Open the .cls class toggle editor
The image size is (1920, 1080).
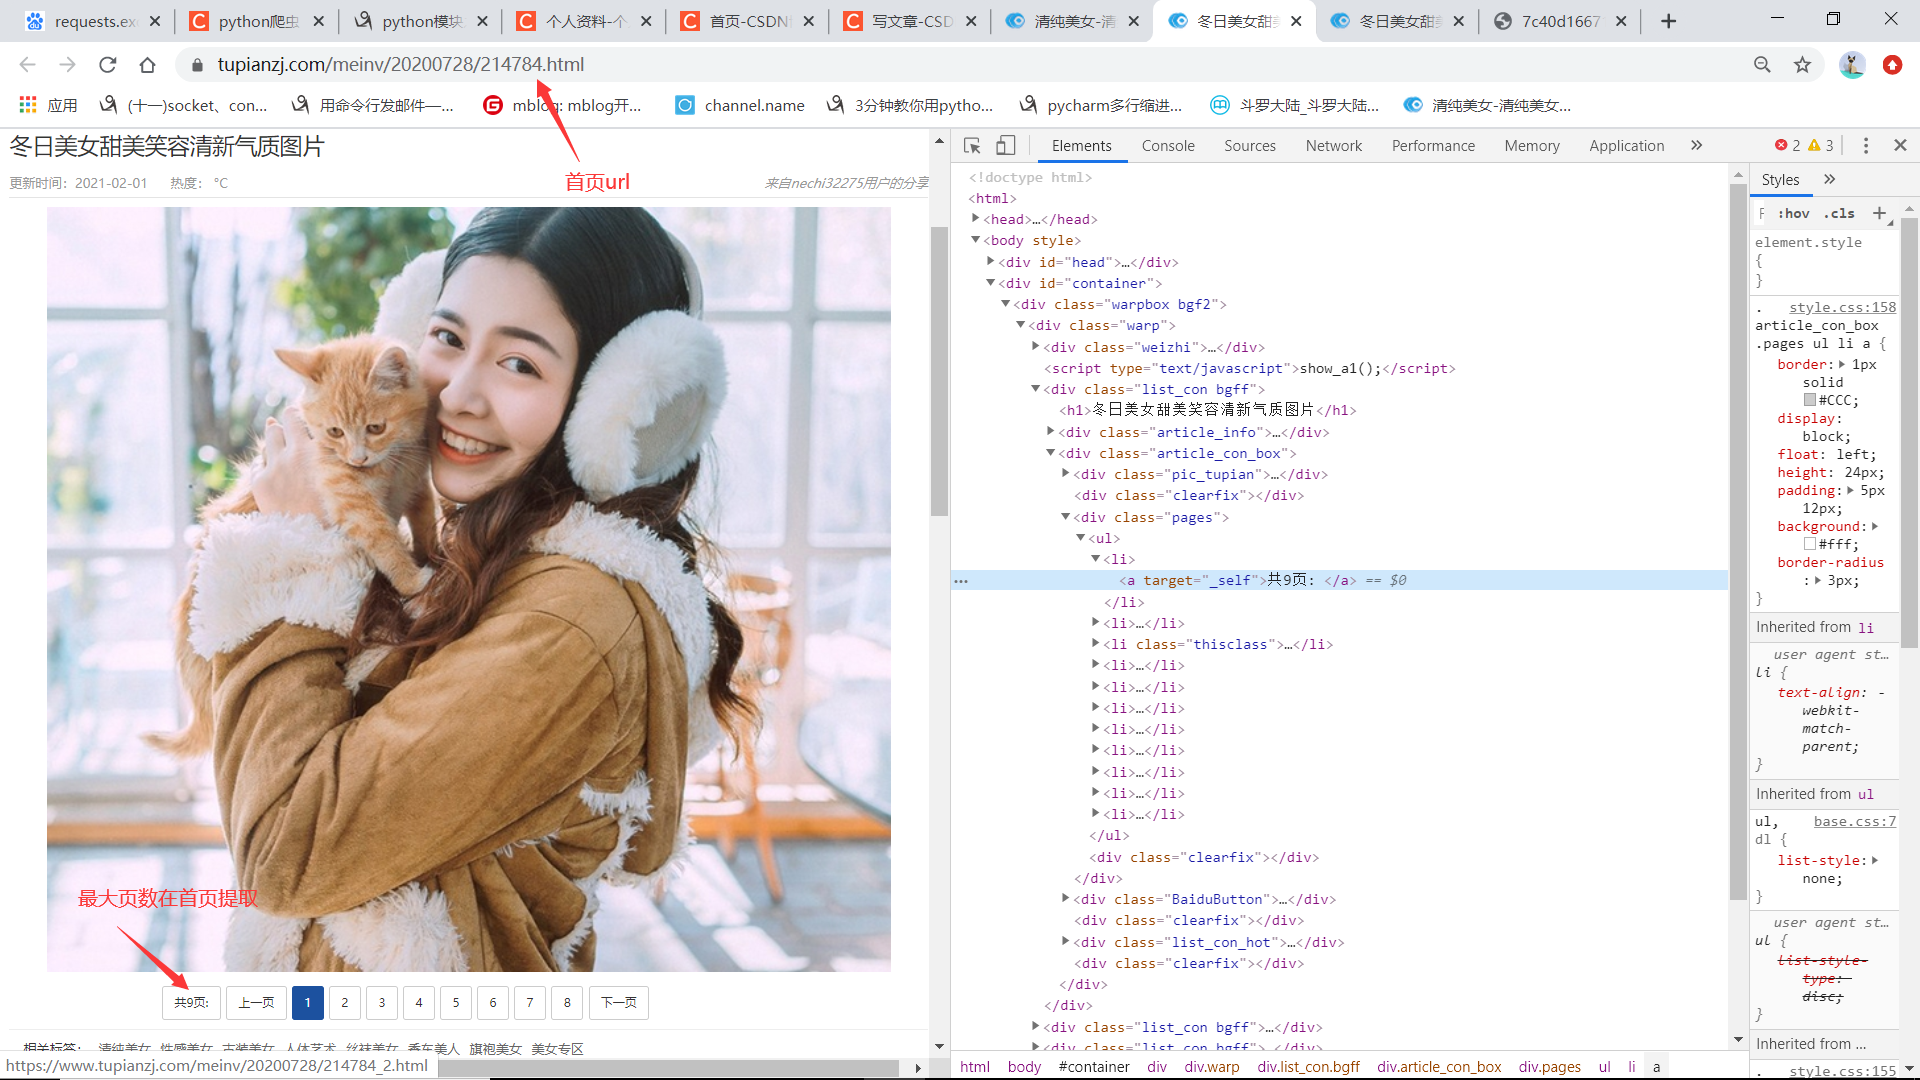tap(1839, 213)
